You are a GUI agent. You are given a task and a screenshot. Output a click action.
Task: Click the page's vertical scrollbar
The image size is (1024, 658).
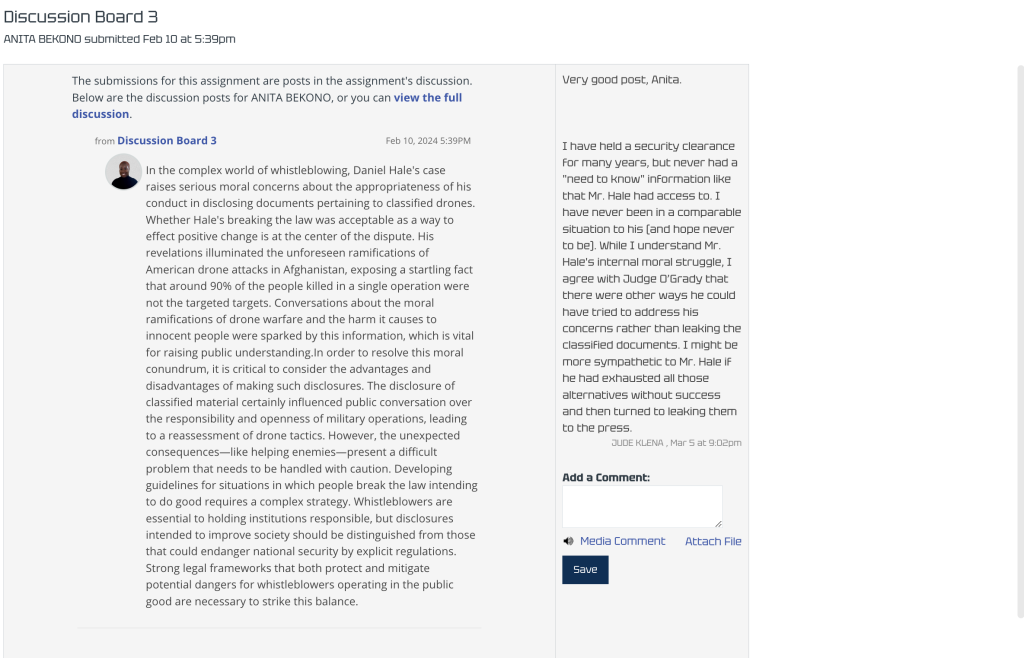coord(1020,340)
